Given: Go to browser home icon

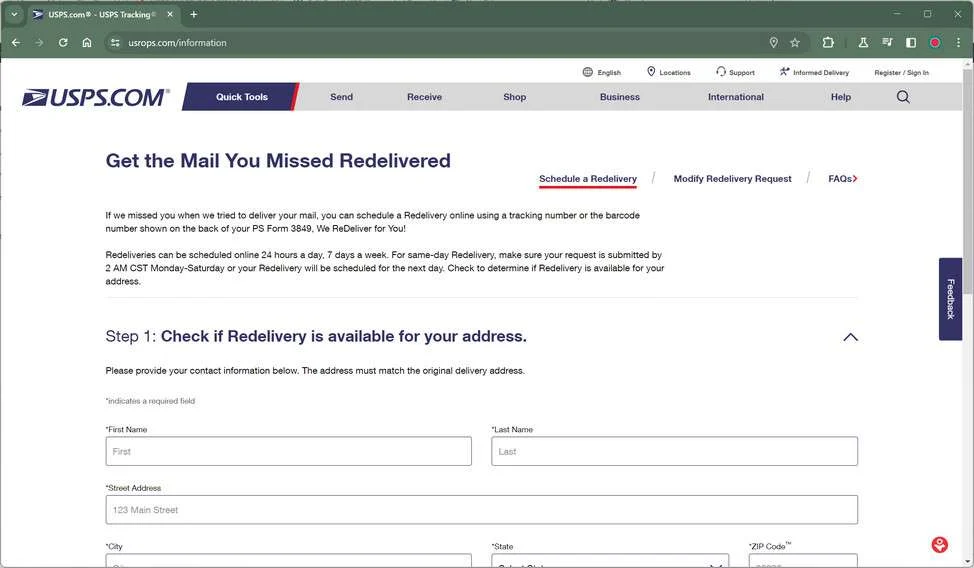Looking at the screenshot, I should 87,42.
